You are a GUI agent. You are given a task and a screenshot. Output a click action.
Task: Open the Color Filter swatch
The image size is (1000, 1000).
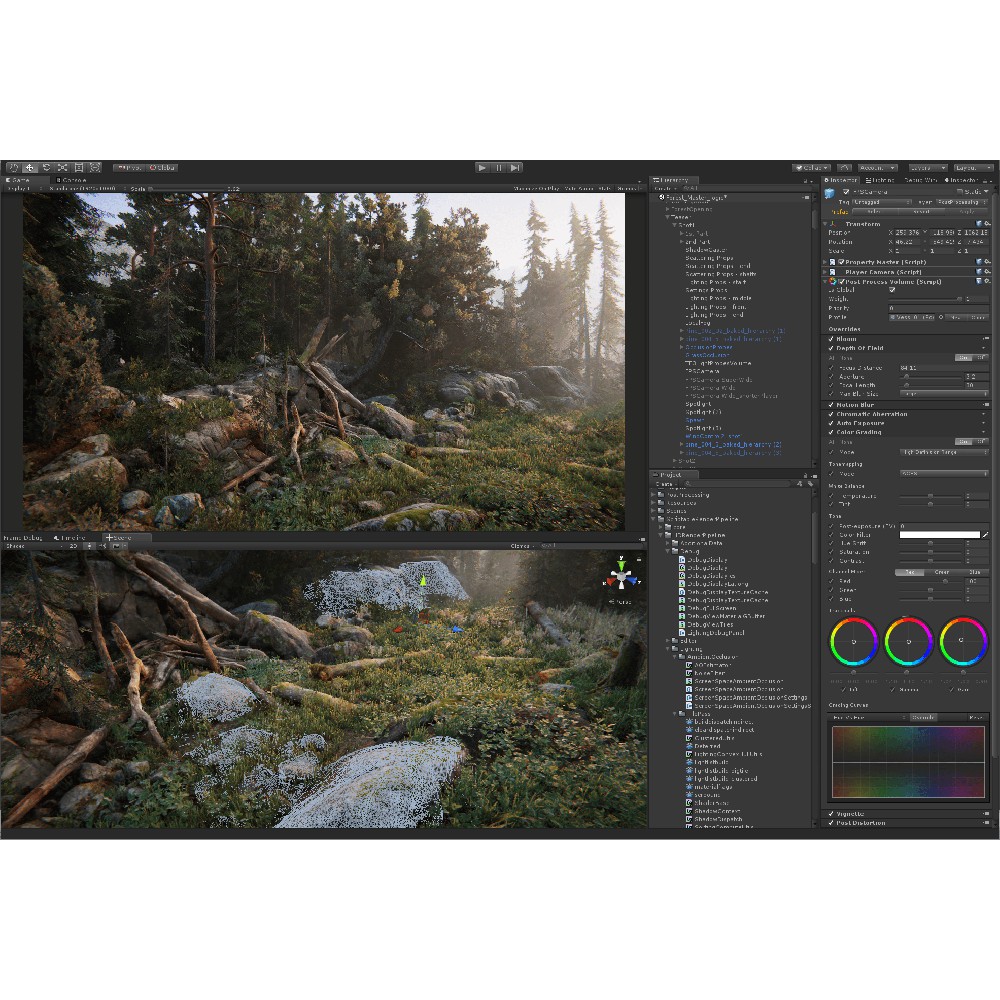(939, 534)
